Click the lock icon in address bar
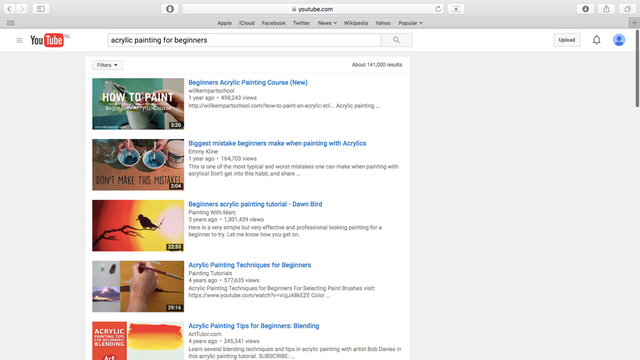The height and width of the screenshot is (360, 640). click(294, 9)
